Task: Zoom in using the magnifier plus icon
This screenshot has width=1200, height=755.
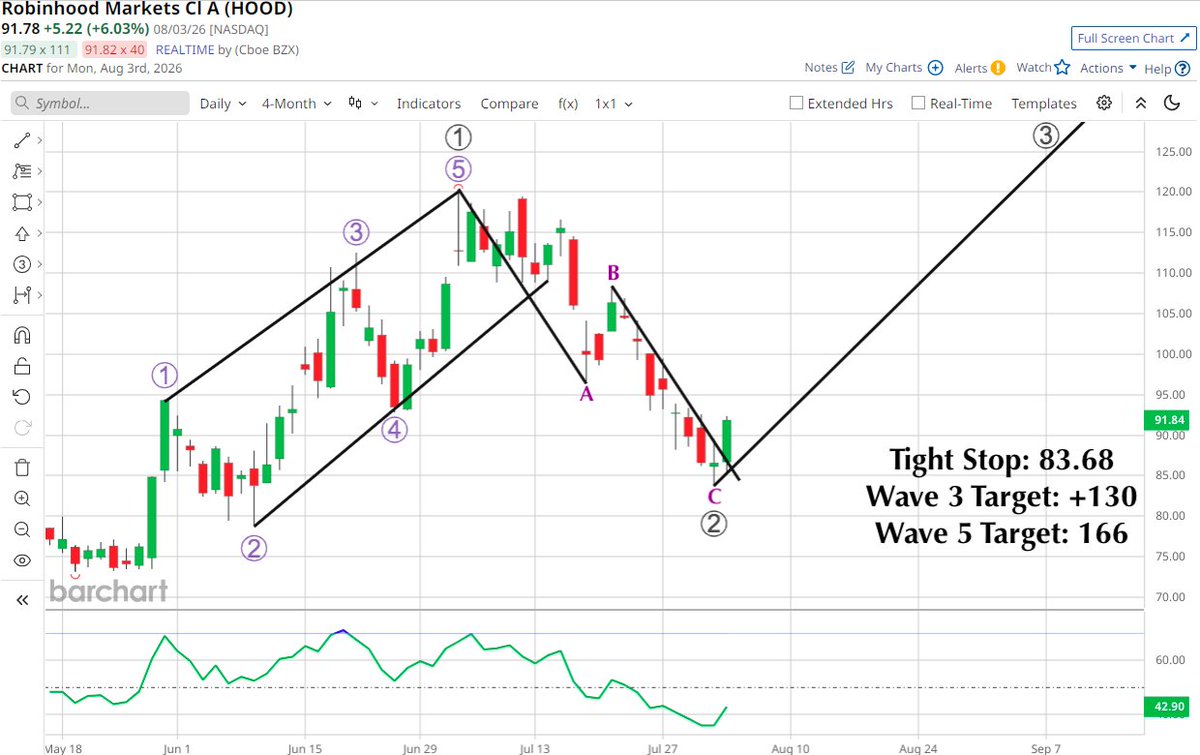Action: pos(22,498)
